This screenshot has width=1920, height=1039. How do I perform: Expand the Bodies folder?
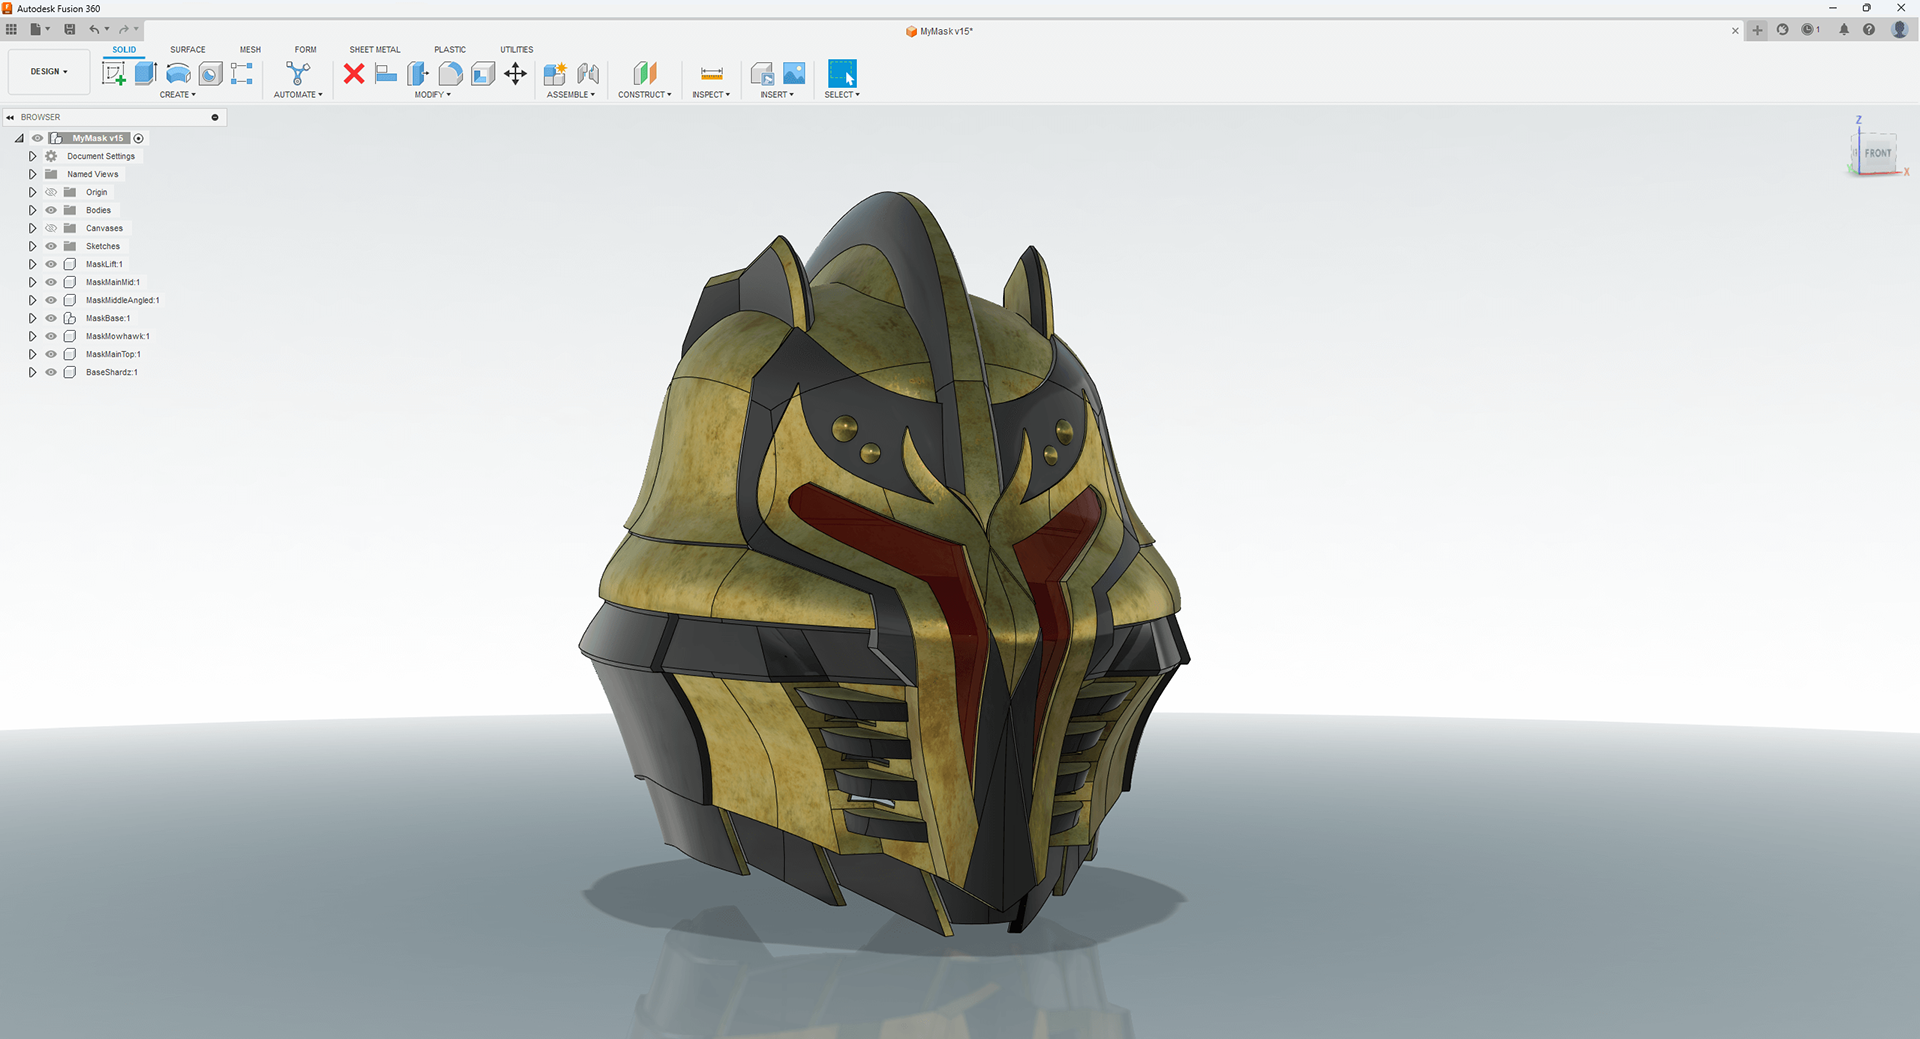tap(32, 210)
